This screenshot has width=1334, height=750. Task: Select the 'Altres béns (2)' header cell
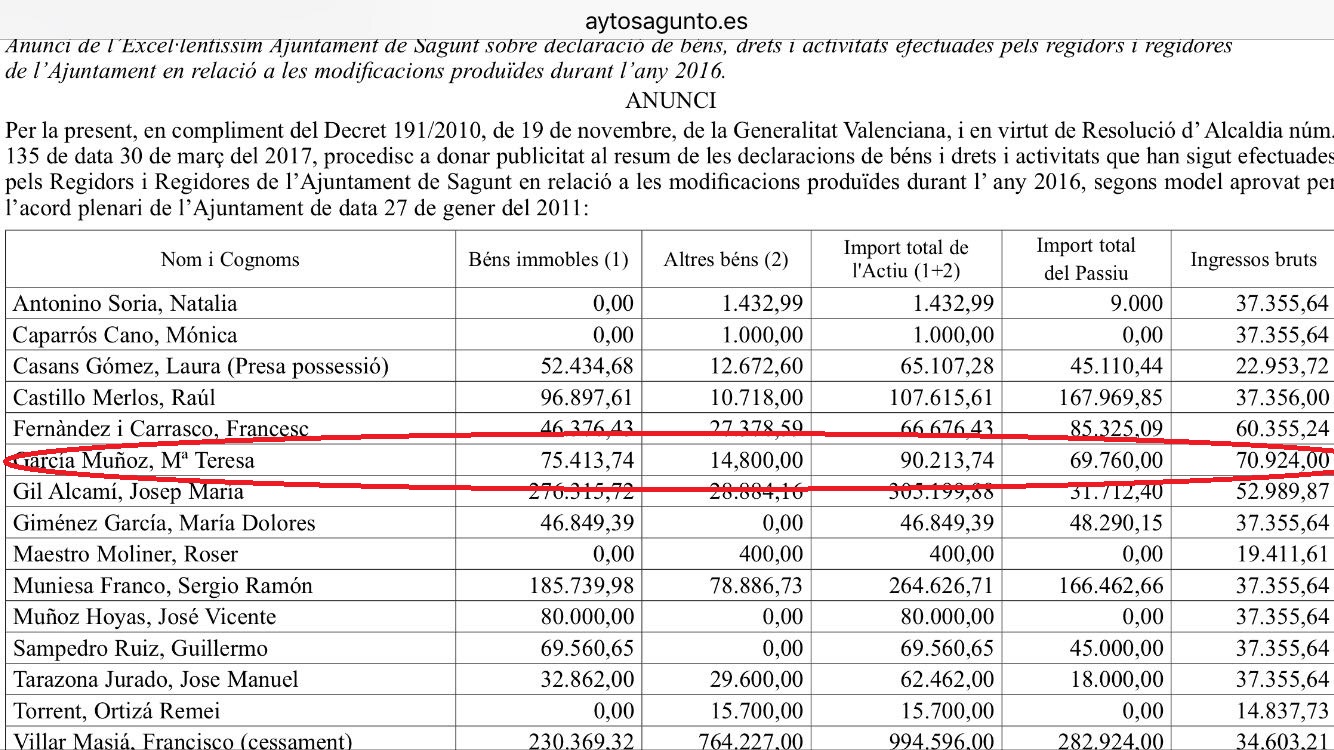click(726, 260)
